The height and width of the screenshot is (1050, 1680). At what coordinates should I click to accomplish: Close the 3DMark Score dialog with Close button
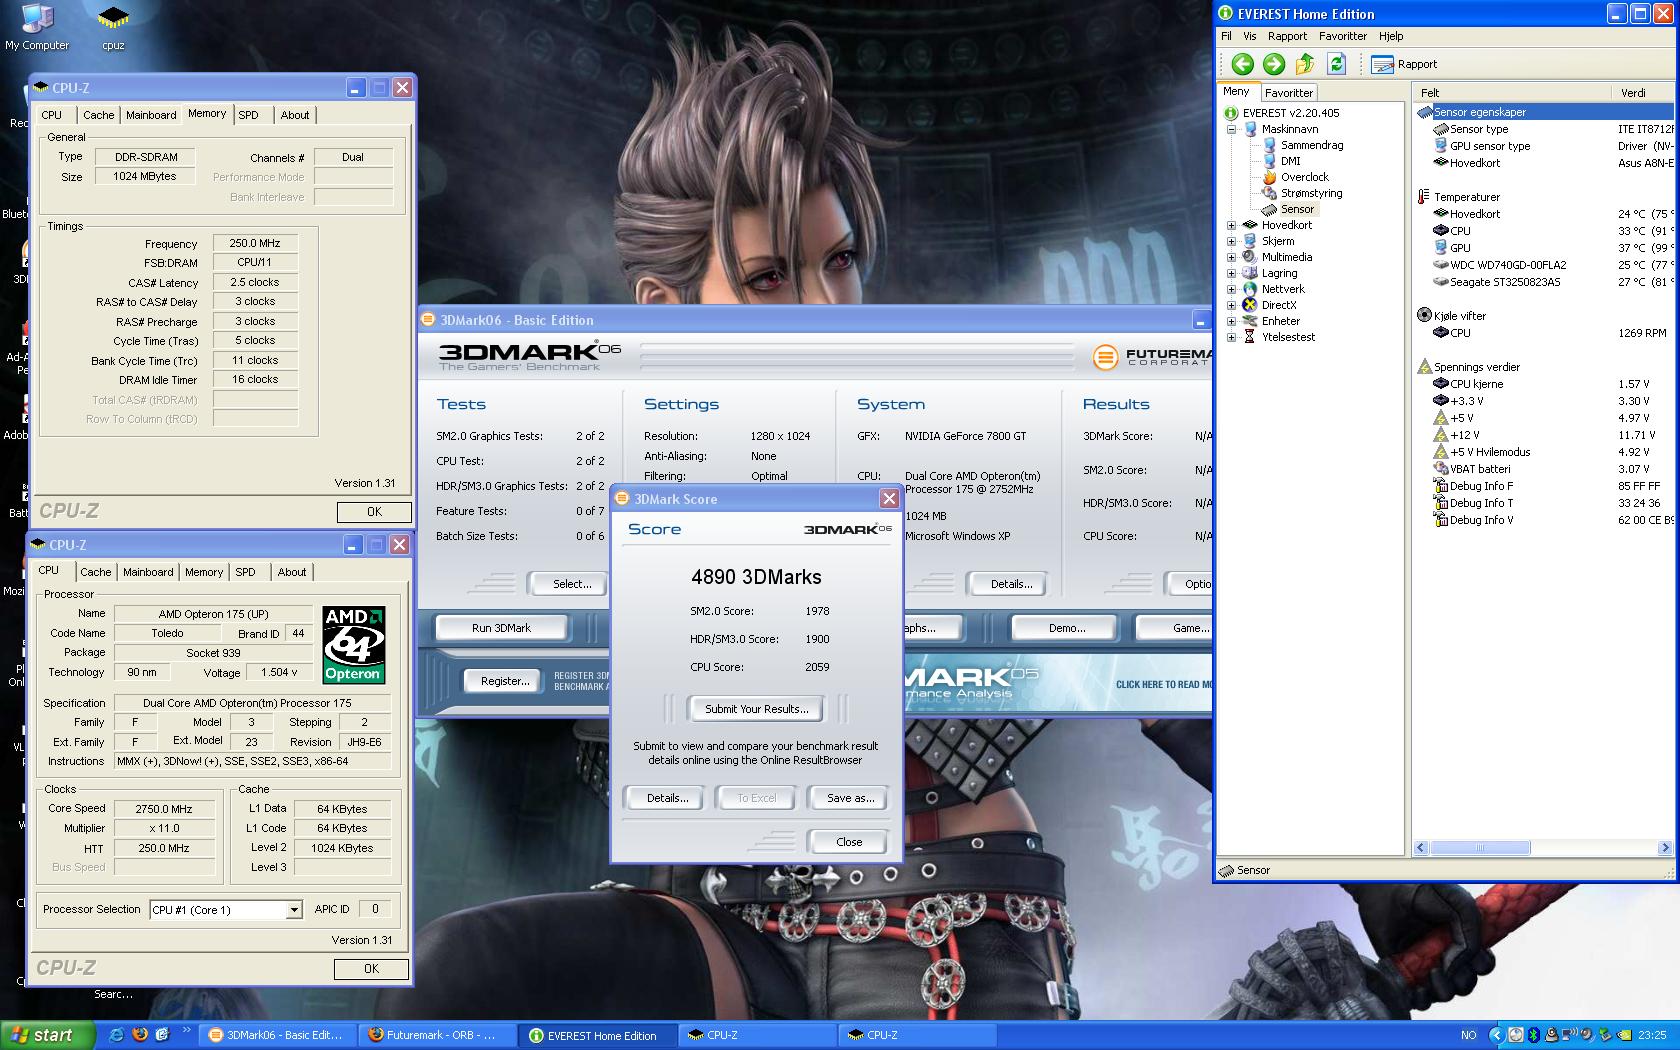(849, 842)
